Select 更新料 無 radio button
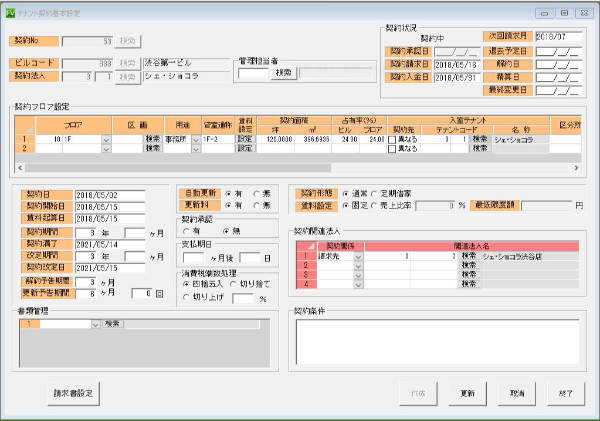Viewport: 600px width, 421px height. (256, 206)
